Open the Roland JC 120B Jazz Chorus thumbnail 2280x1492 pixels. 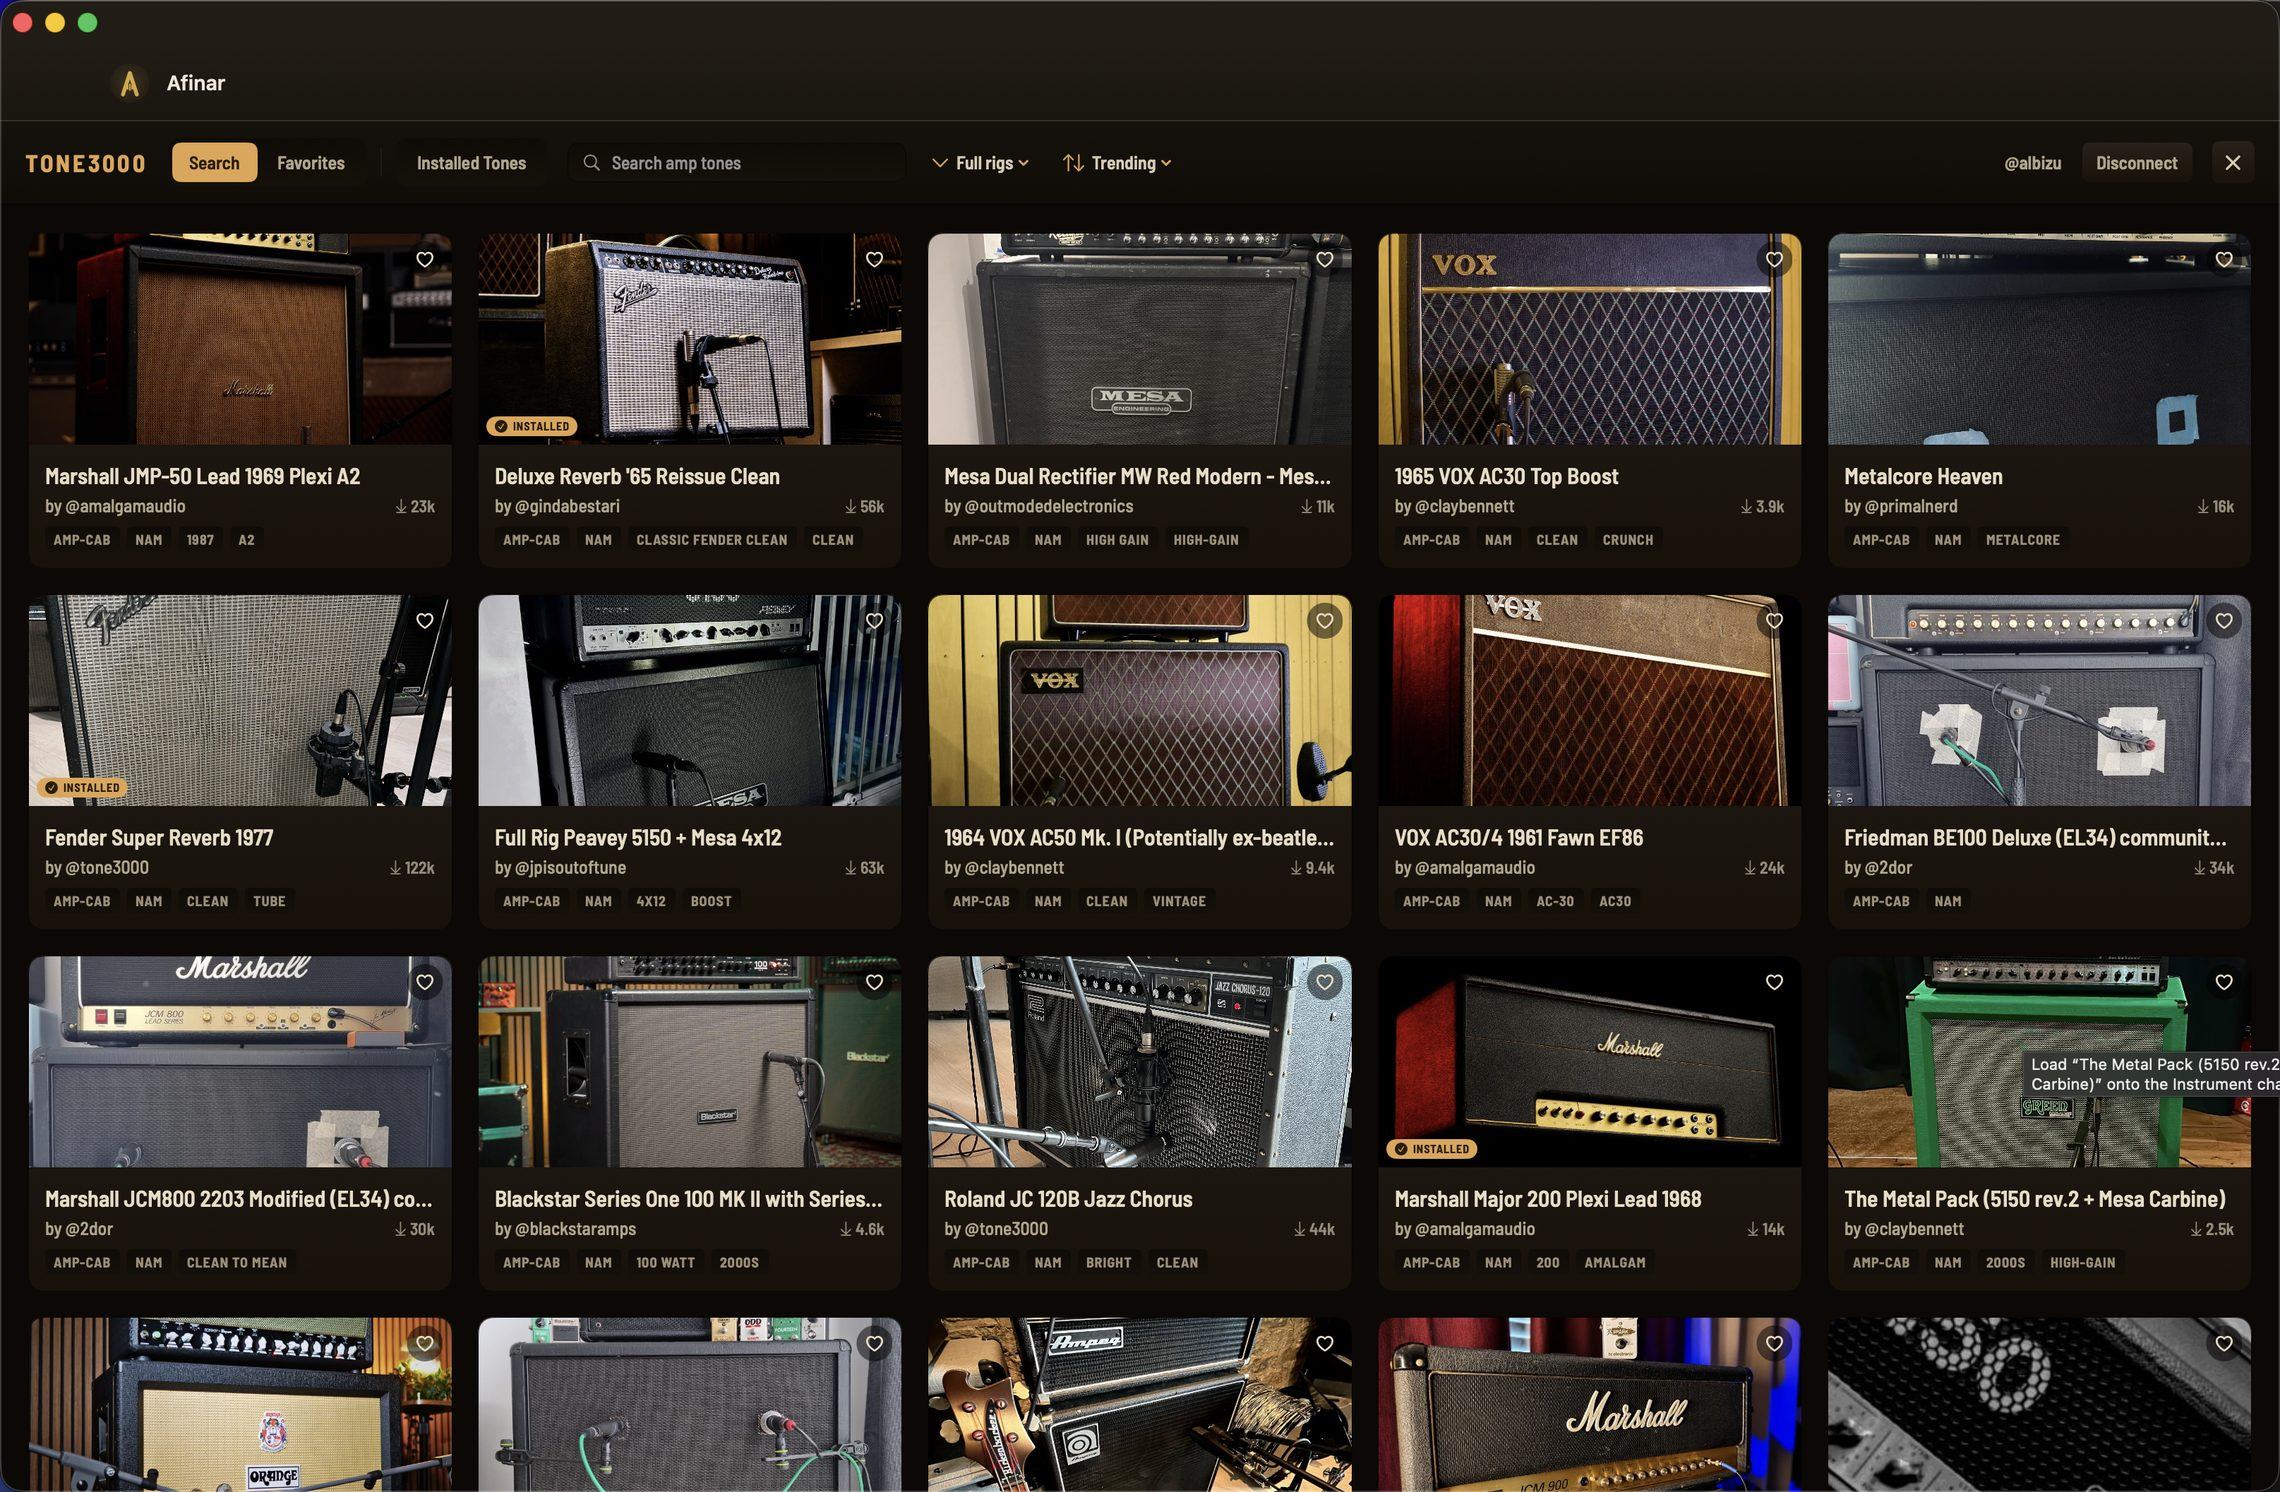point(1139,1062)
